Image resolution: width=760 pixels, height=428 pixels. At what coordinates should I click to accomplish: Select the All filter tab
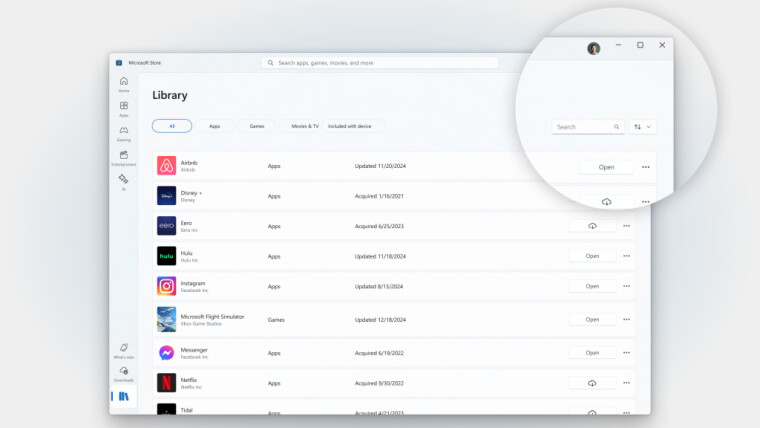click(x=172, y=126)
